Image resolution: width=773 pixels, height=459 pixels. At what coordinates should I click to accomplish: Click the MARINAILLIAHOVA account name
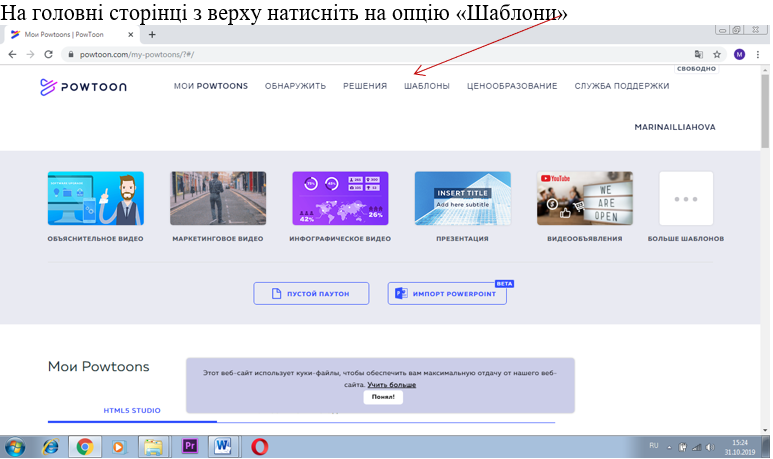[x=674, y=127]
